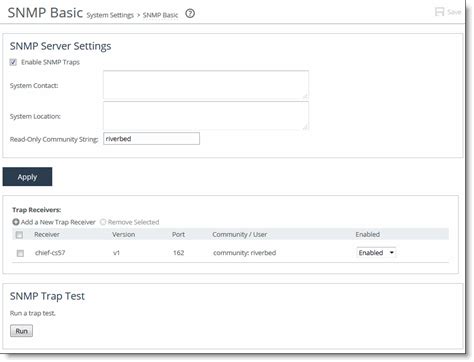This screenshot has height=362, width=474.
Task: Toggle Enable SNMP Traps checkbox
Action: 13,62
